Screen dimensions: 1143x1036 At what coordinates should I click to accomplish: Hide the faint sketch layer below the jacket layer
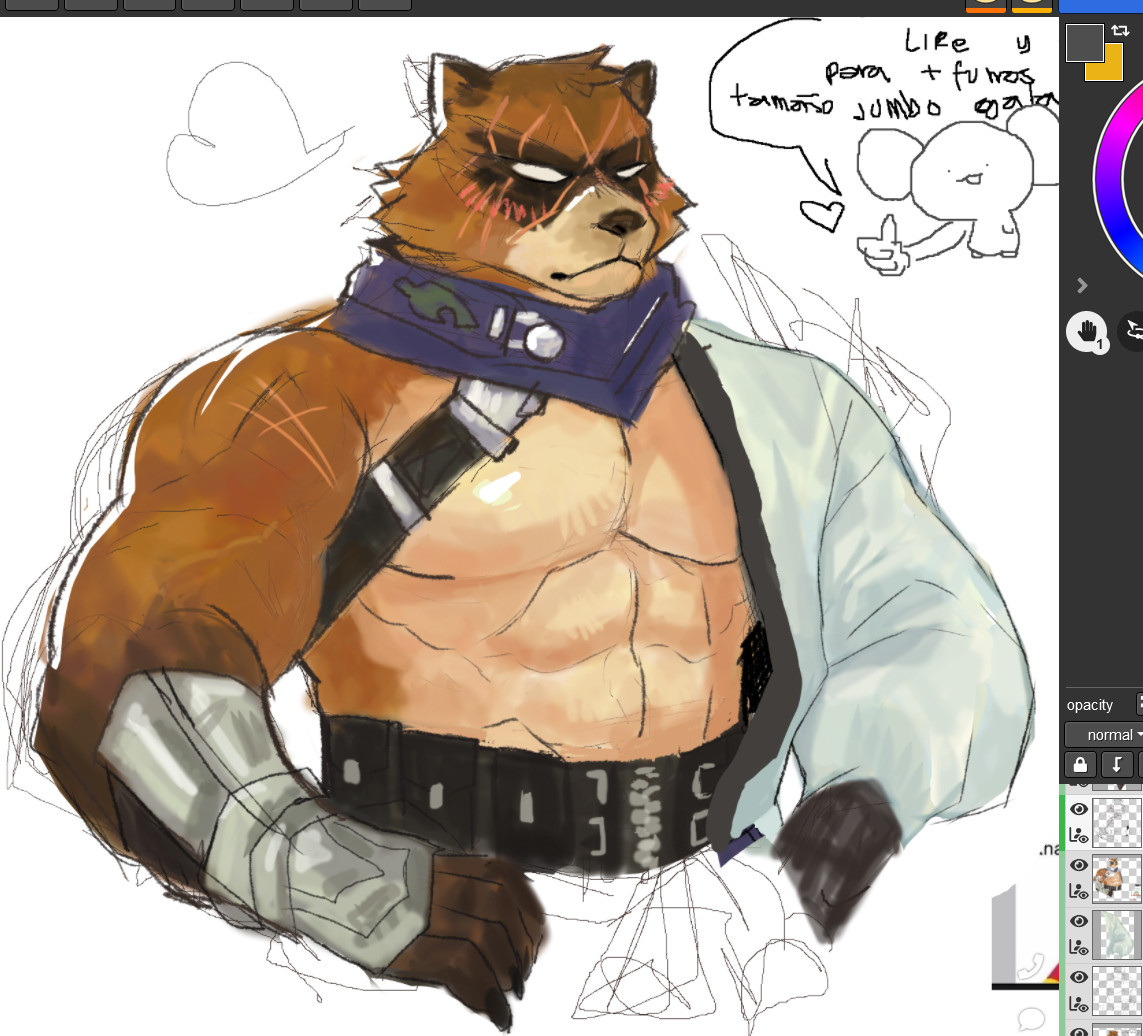coord(1078,977)
